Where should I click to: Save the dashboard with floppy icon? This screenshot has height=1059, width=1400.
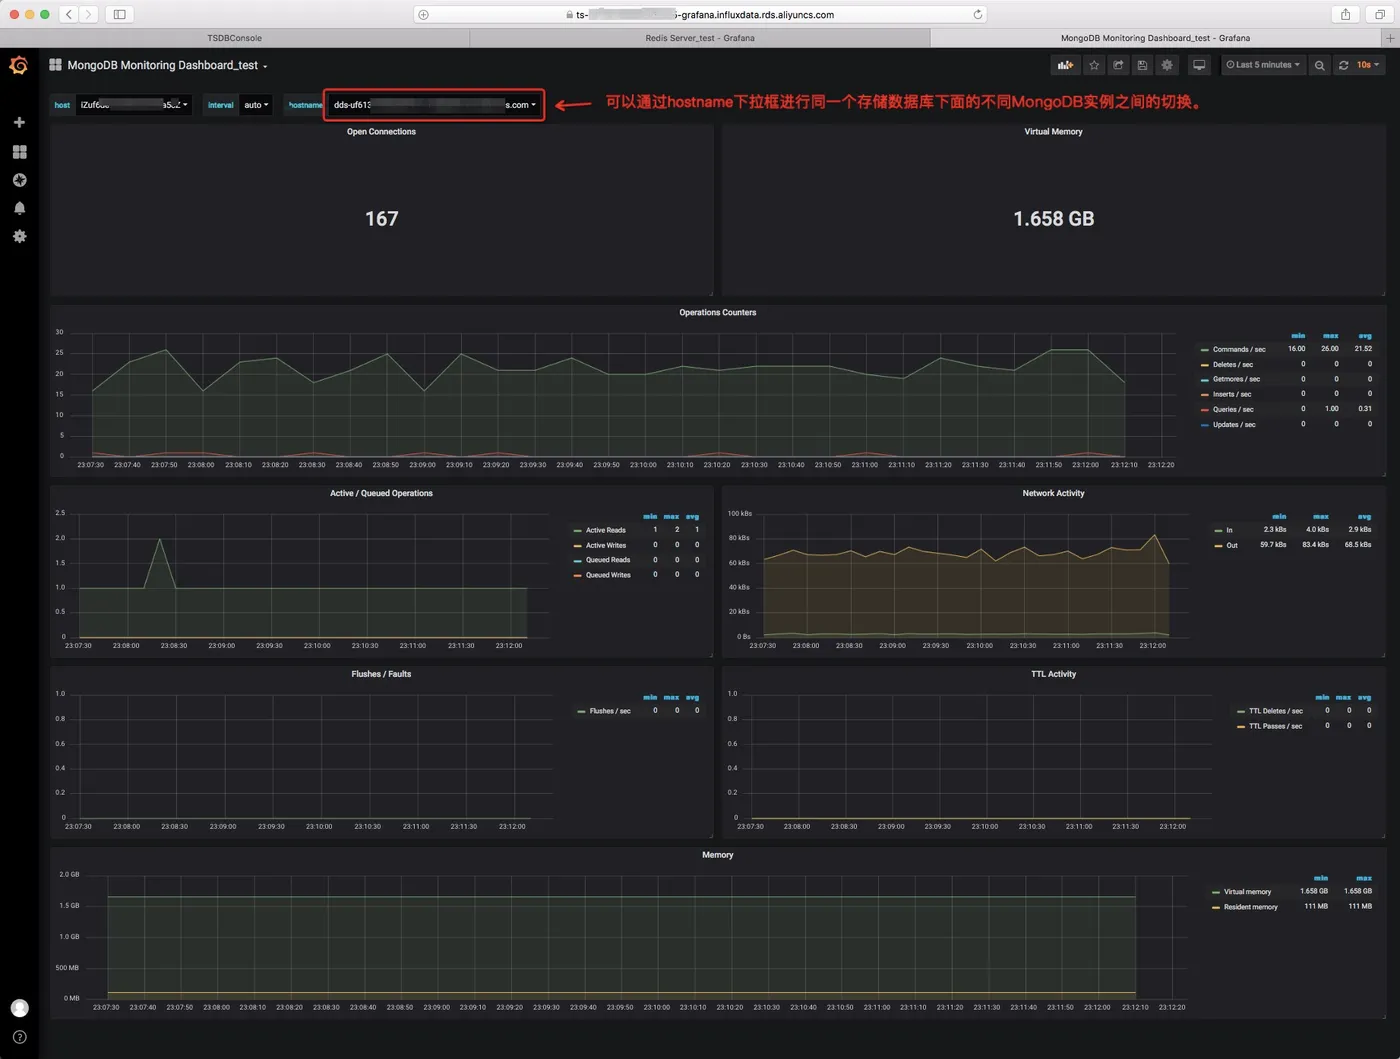click(x=1142, y=65)
